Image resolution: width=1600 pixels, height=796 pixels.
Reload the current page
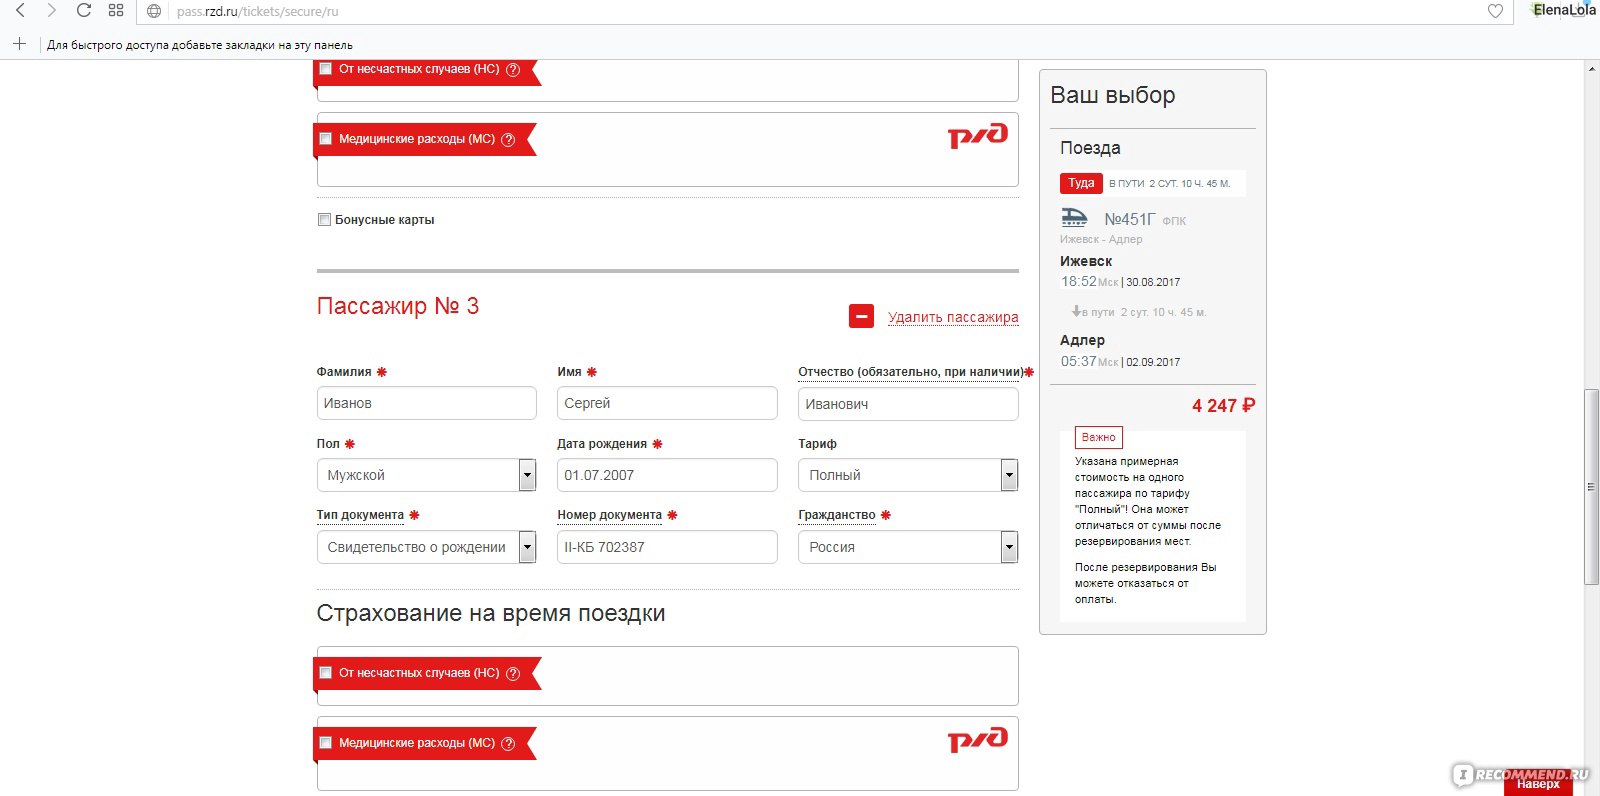[84, 11]
